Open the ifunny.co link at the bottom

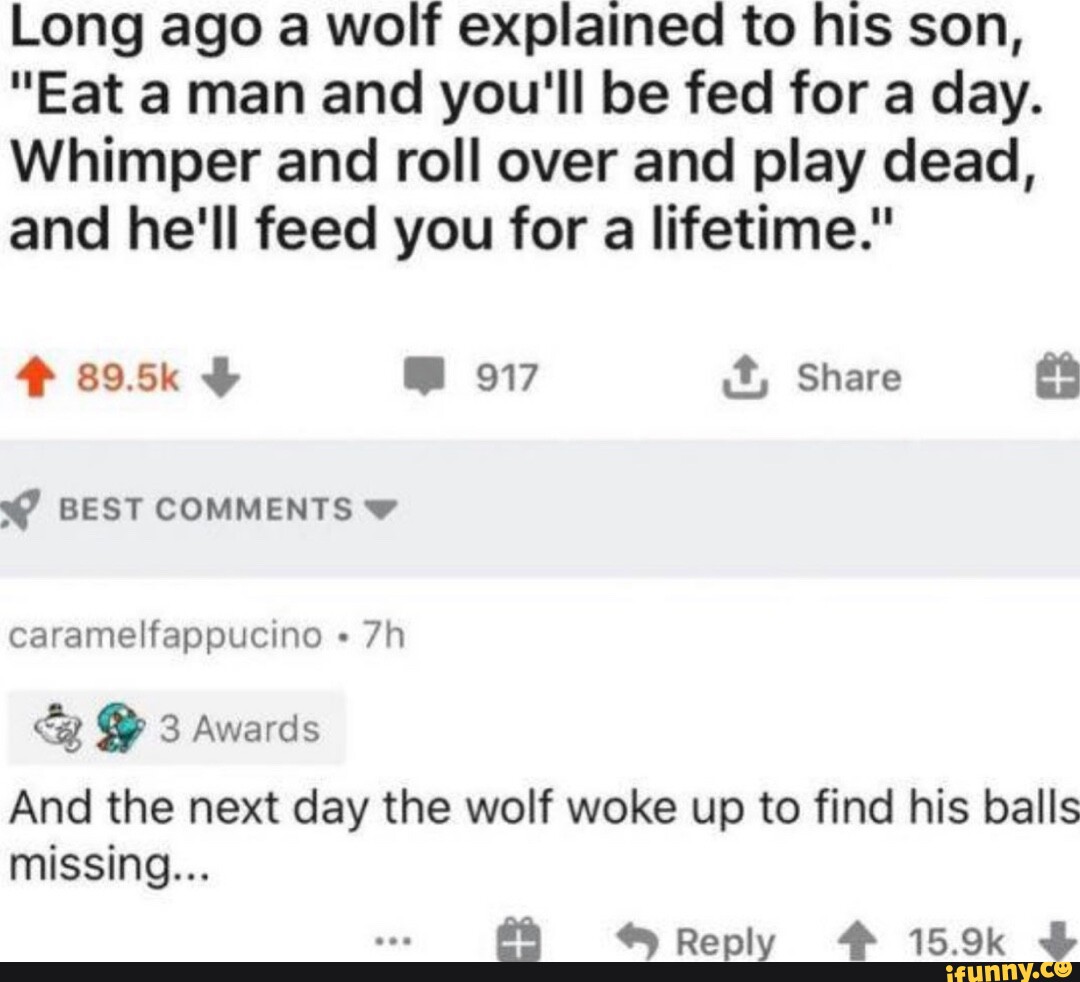click(1005, 968)
